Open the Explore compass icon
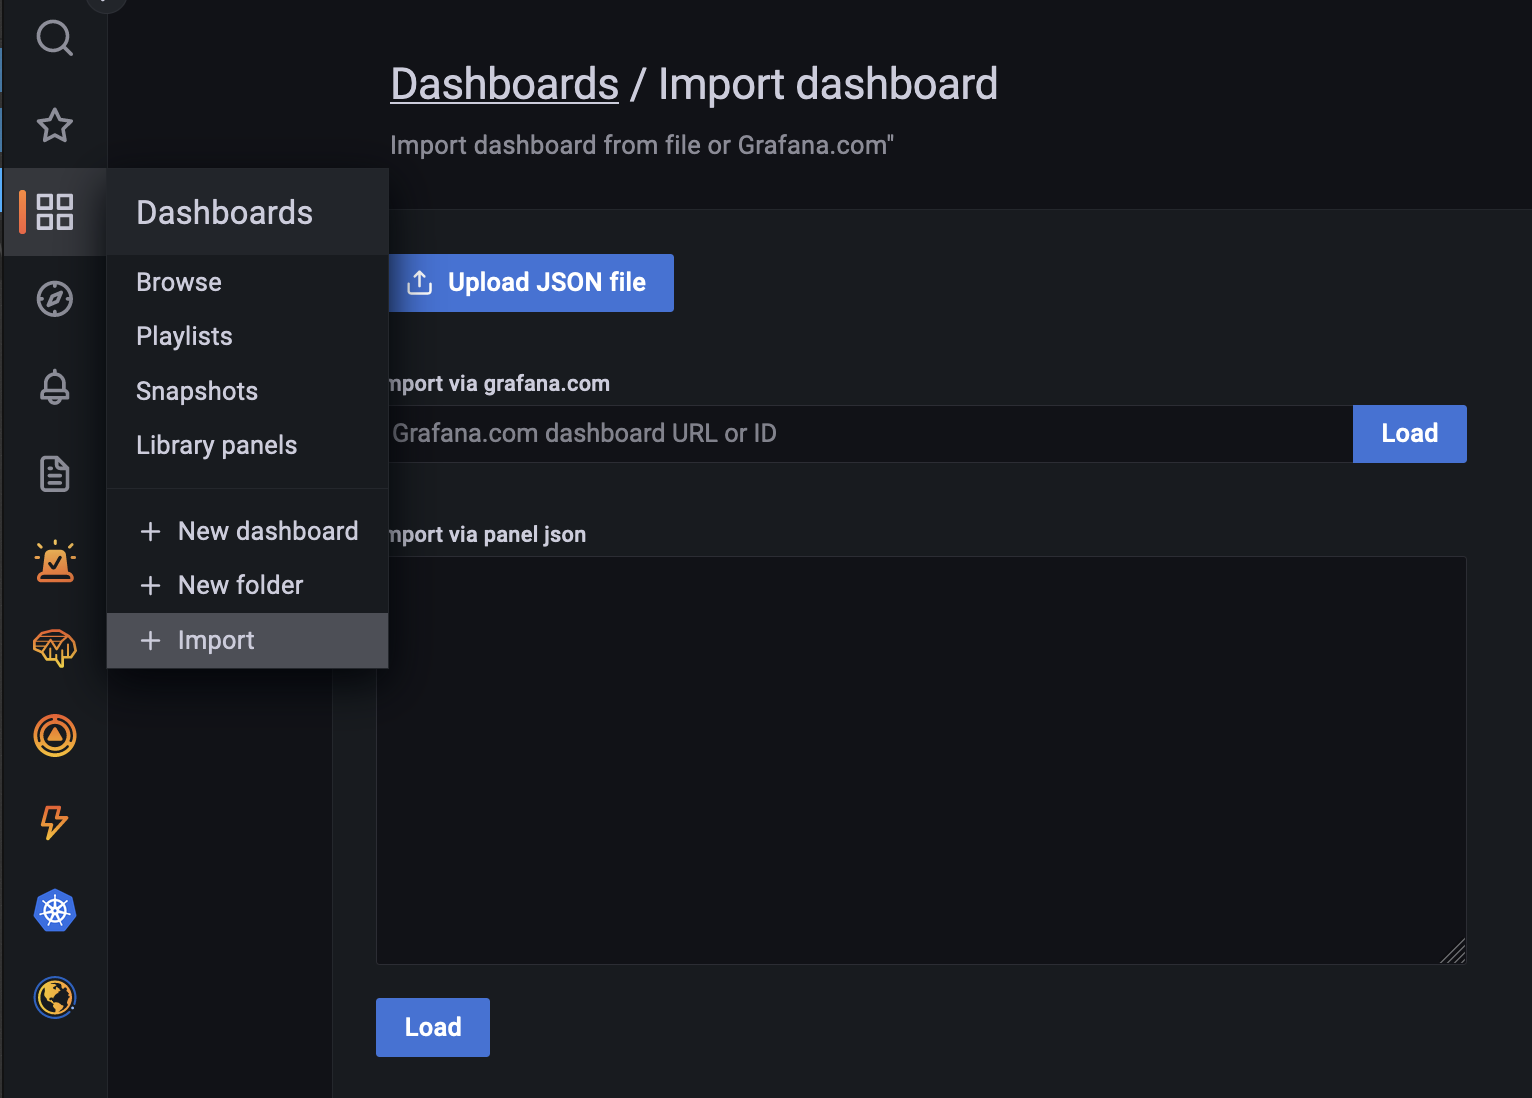 [x=55, y=299]
